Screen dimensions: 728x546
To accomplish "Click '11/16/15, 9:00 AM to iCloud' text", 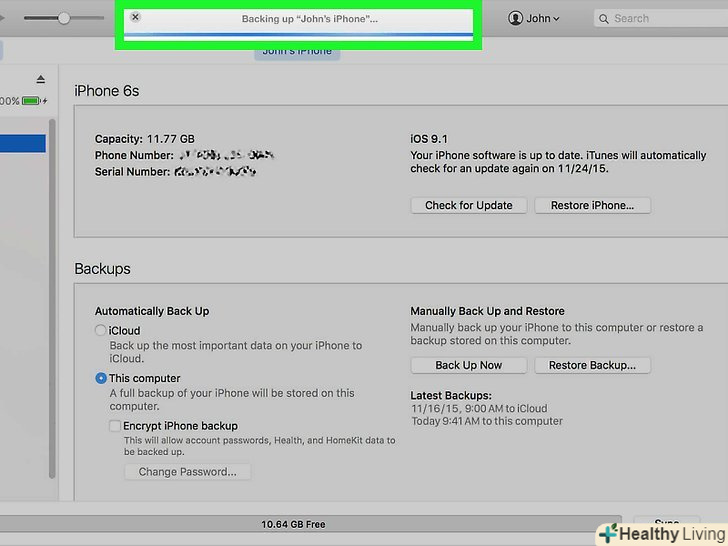I will pos(479,409).
